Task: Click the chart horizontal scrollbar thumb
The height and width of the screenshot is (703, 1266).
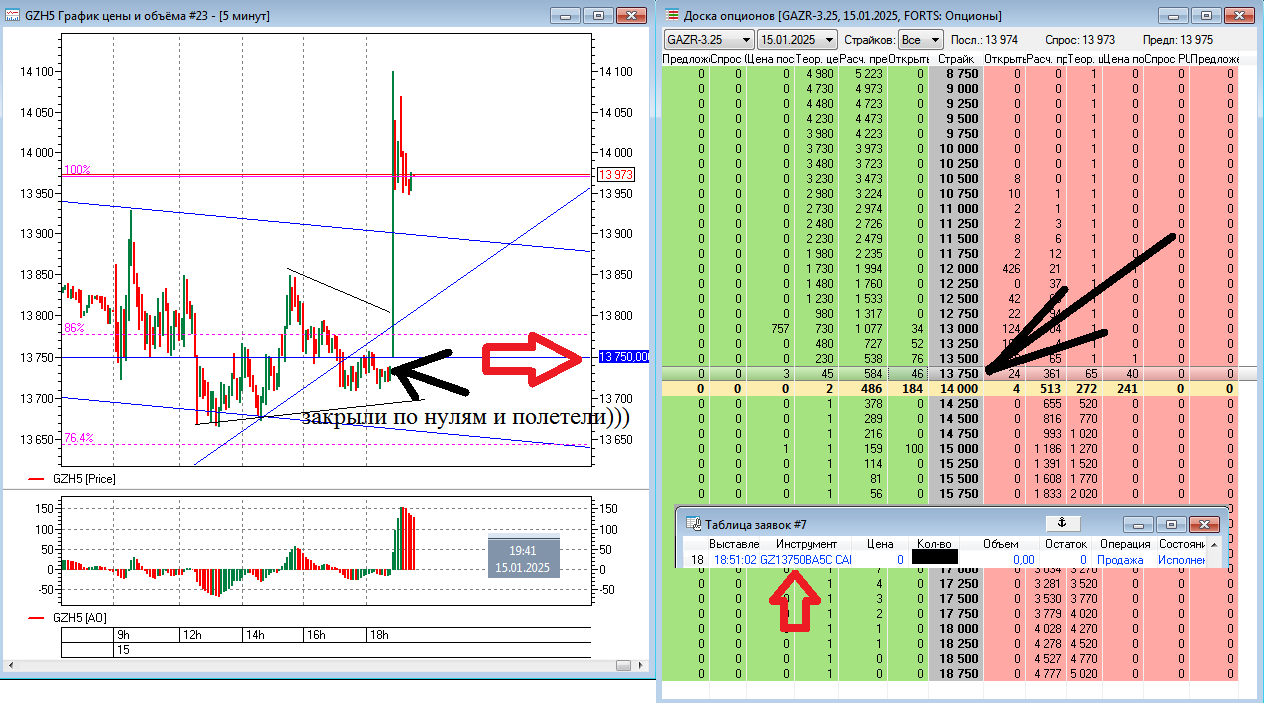Action: [x=624, y=665]
